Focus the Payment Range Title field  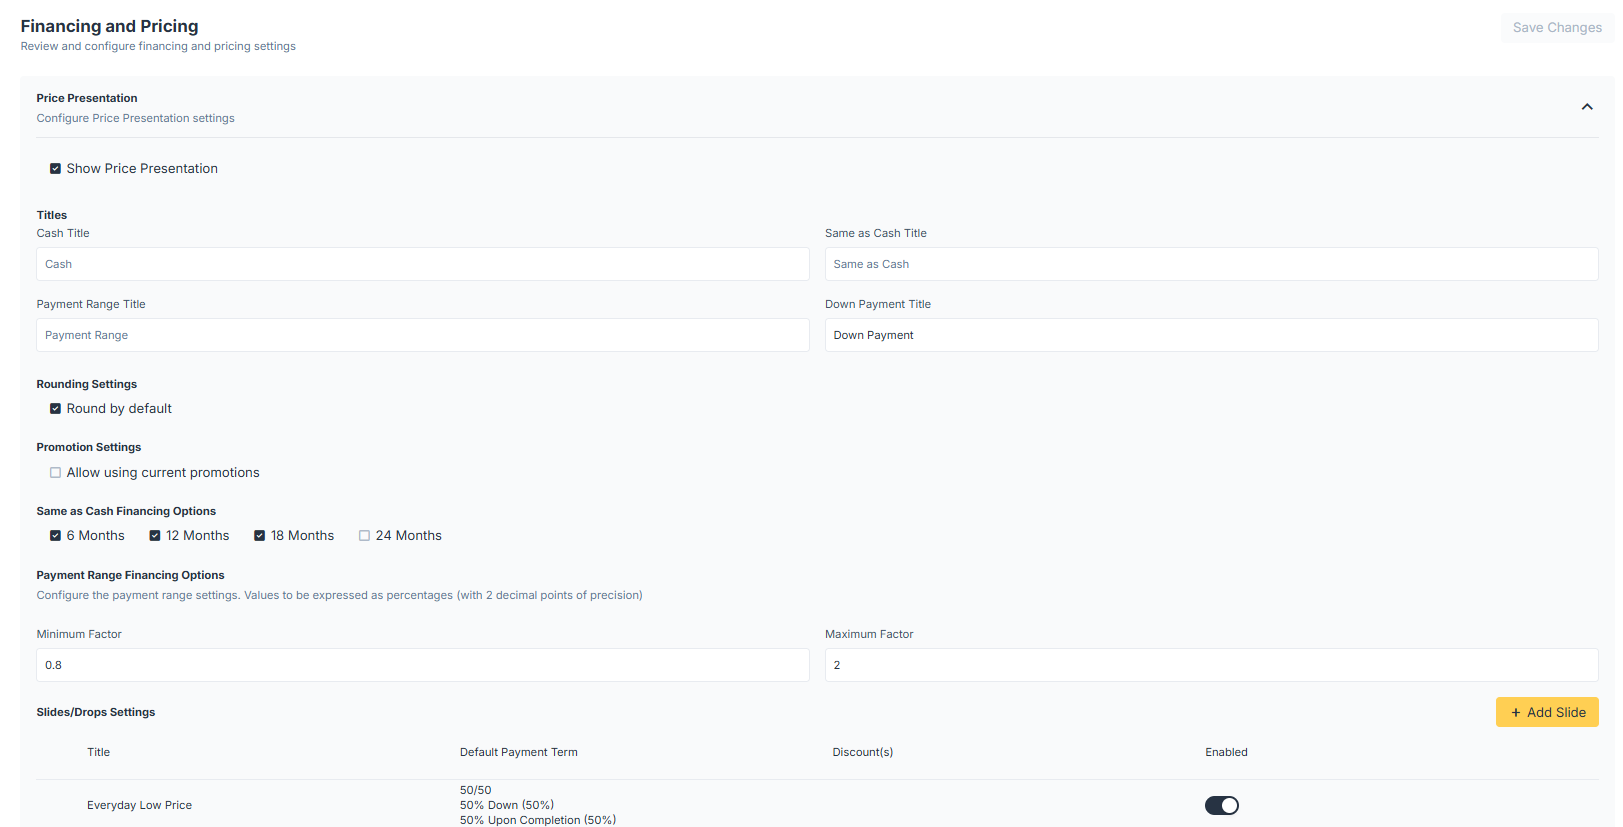coord(422,335)
